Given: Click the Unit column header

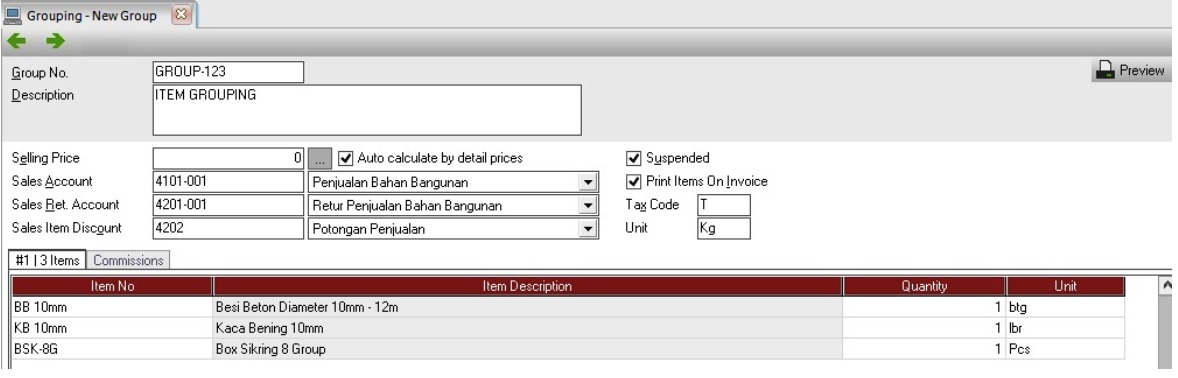Looking at the screenshot, I should (1065, 286).
